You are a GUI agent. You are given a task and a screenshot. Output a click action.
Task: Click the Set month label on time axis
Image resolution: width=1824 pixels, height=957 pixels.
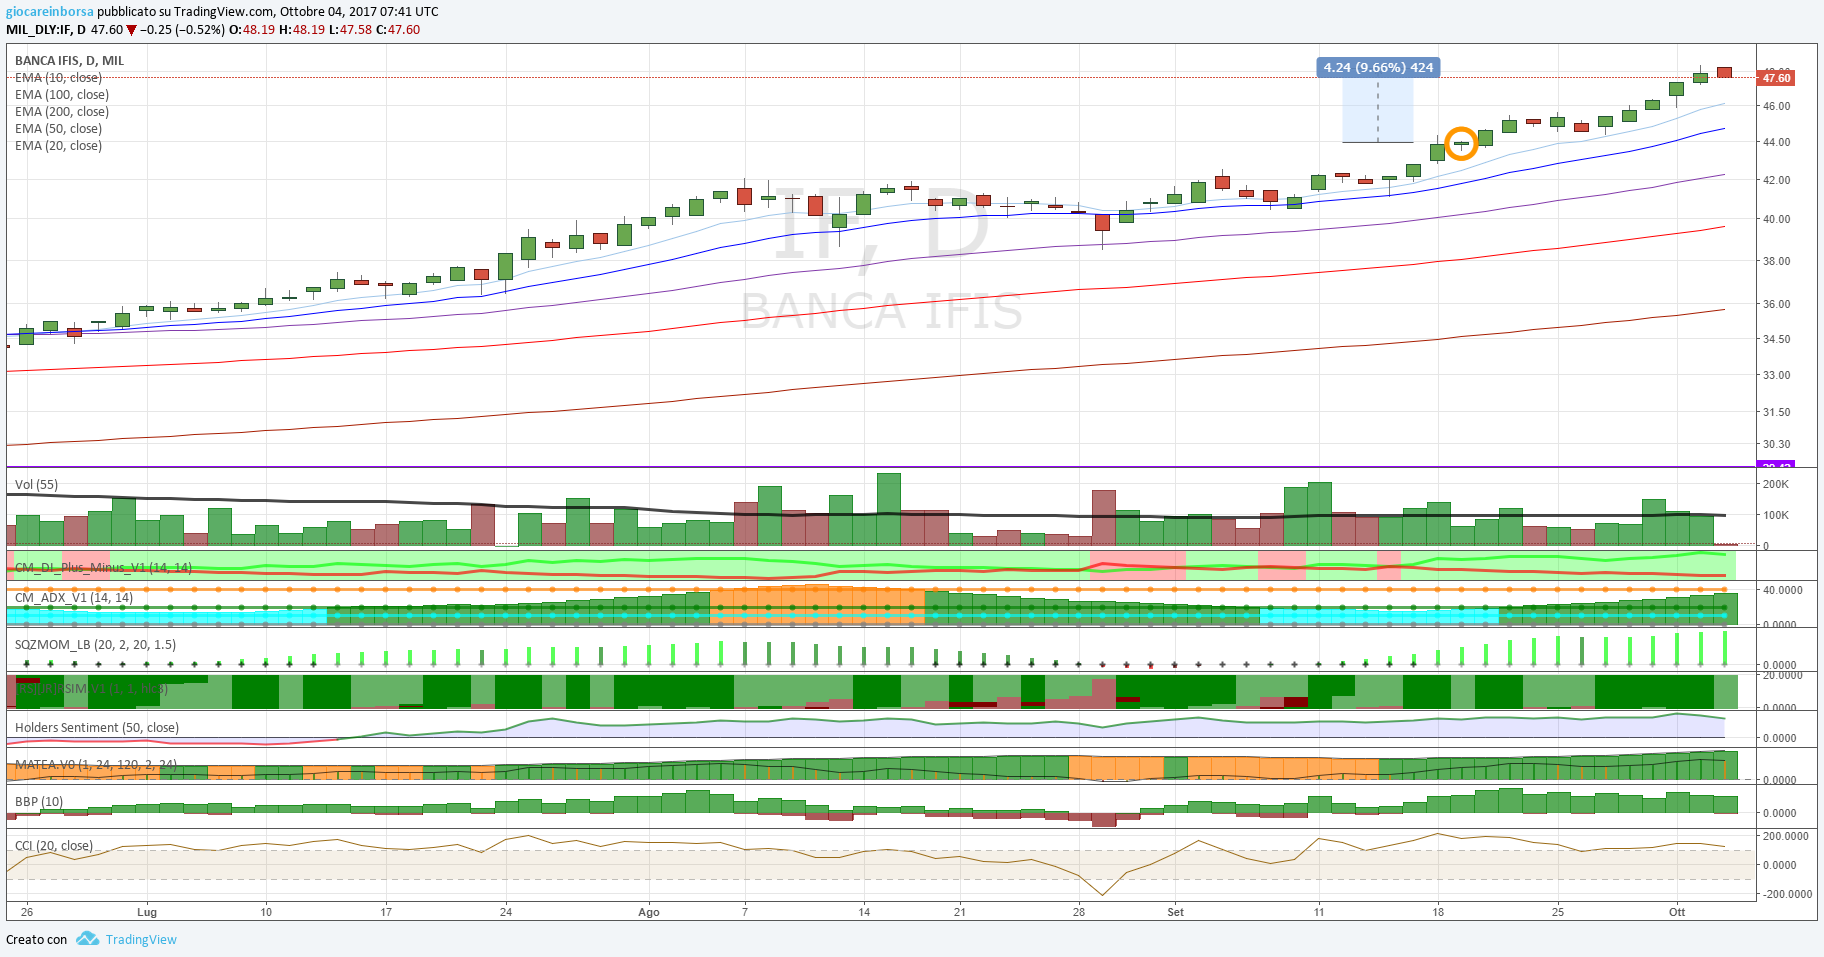tap(1175, 912)
